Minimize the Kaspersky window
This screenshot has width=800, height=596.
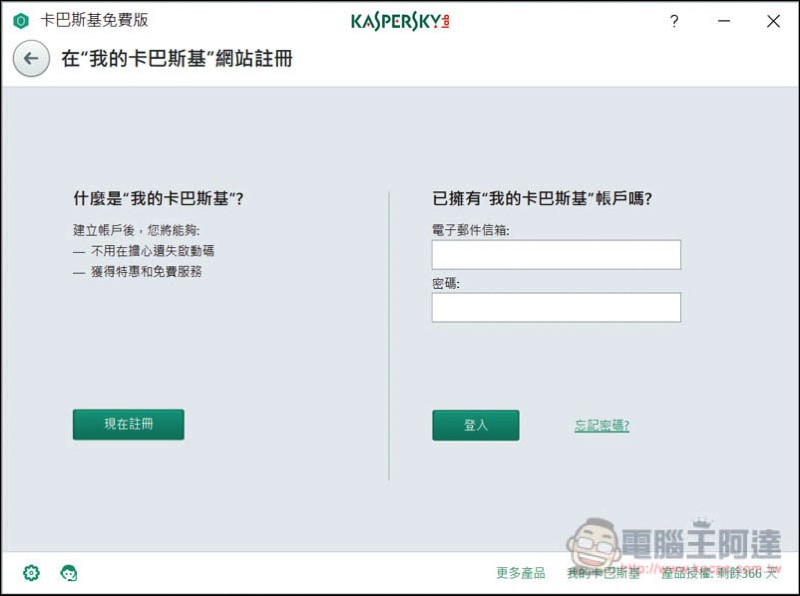(x=723, y=21)
